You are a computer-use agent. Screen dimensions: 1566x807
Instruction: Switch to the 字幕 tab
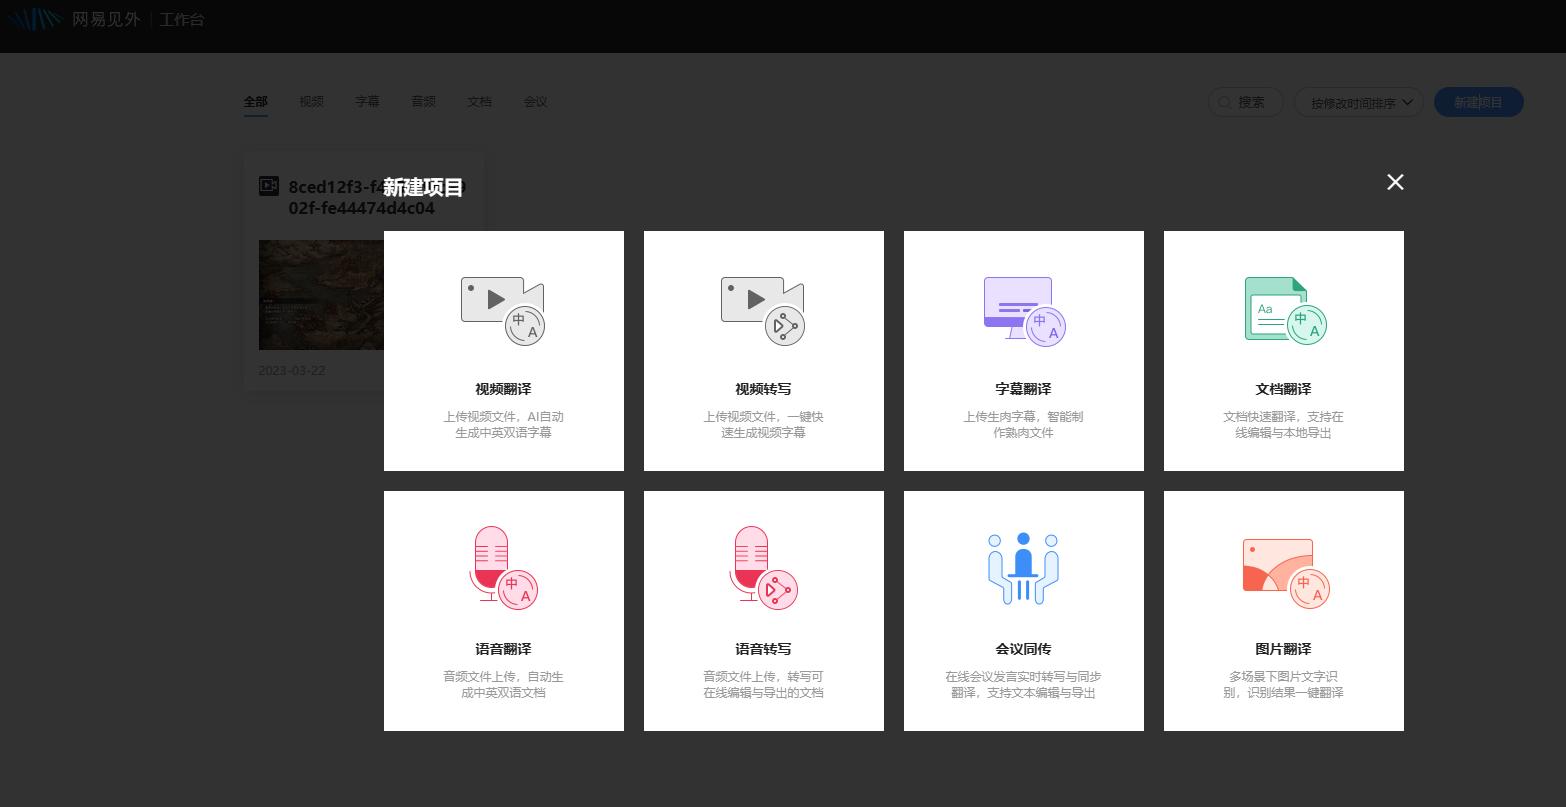[367, 101]
